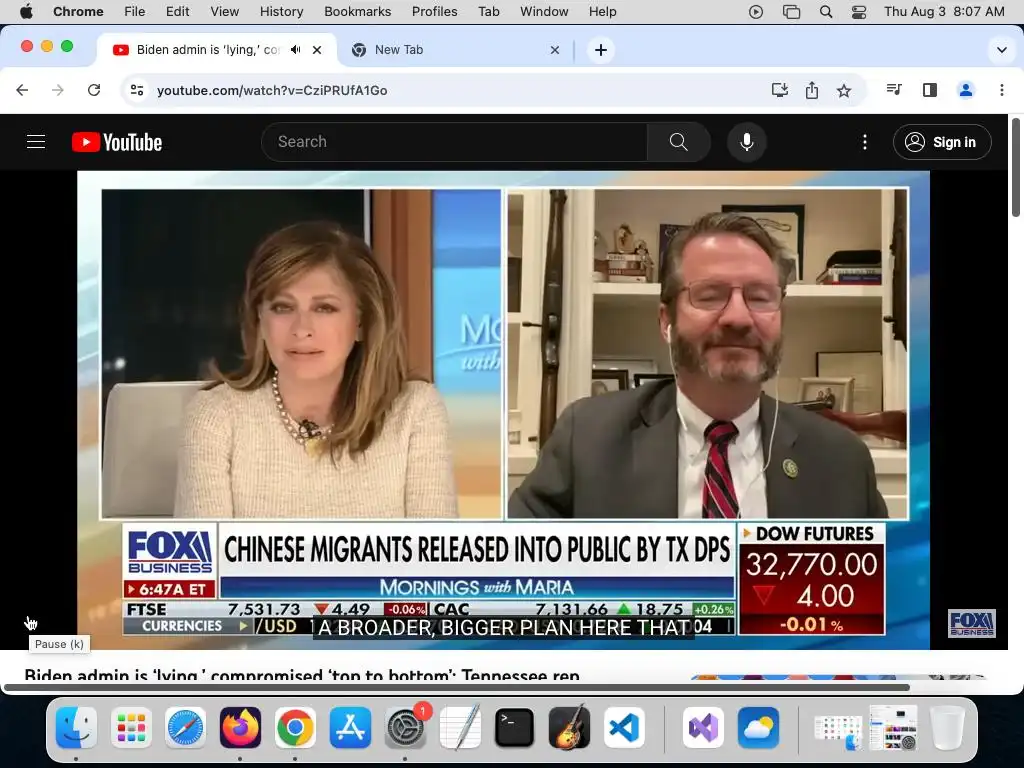1024x768 pixels.
Task: Select the address bar URL
Action: point(272,90)
